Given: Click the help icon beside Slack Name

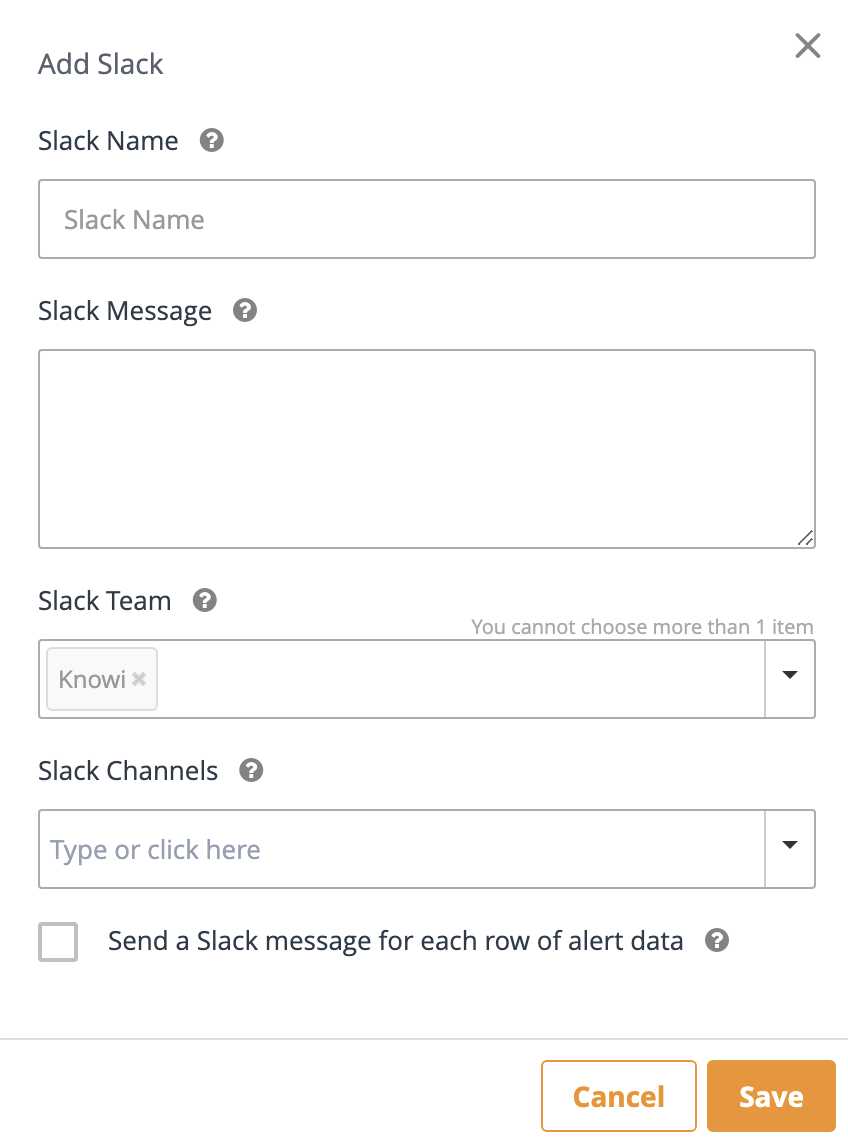Looking at the screenshot, I should pos(211,140).
